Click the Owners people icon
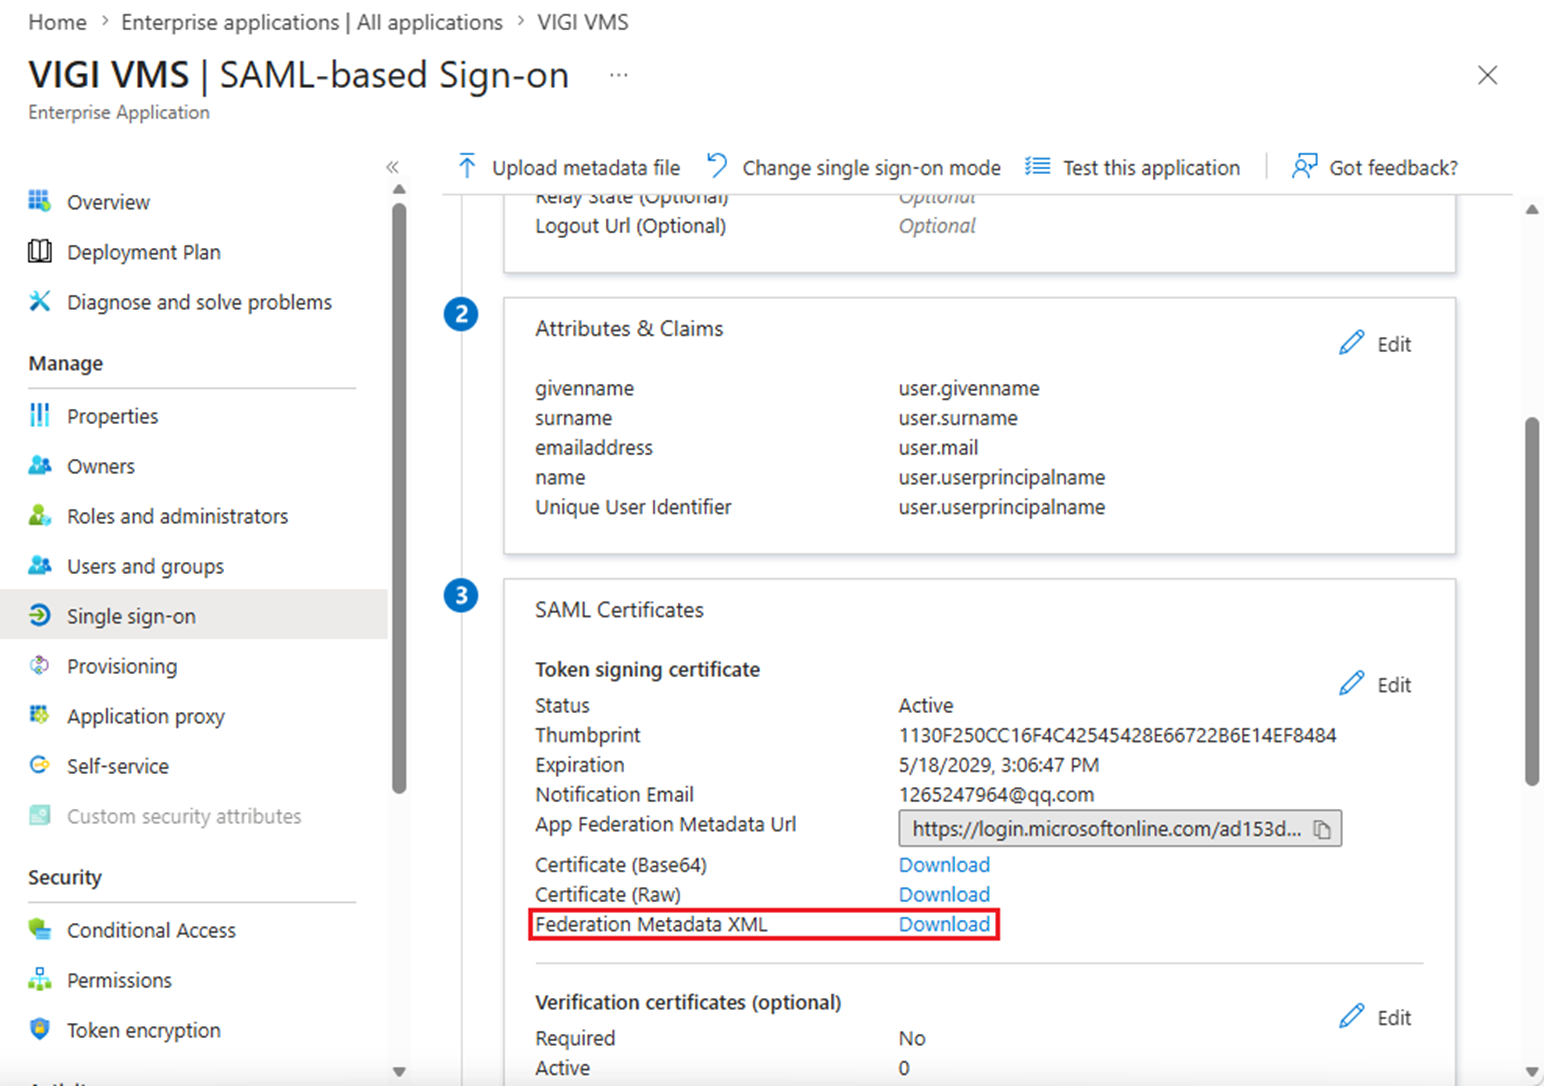This screenshot has width=1544, height=1086. coord(40,465)
